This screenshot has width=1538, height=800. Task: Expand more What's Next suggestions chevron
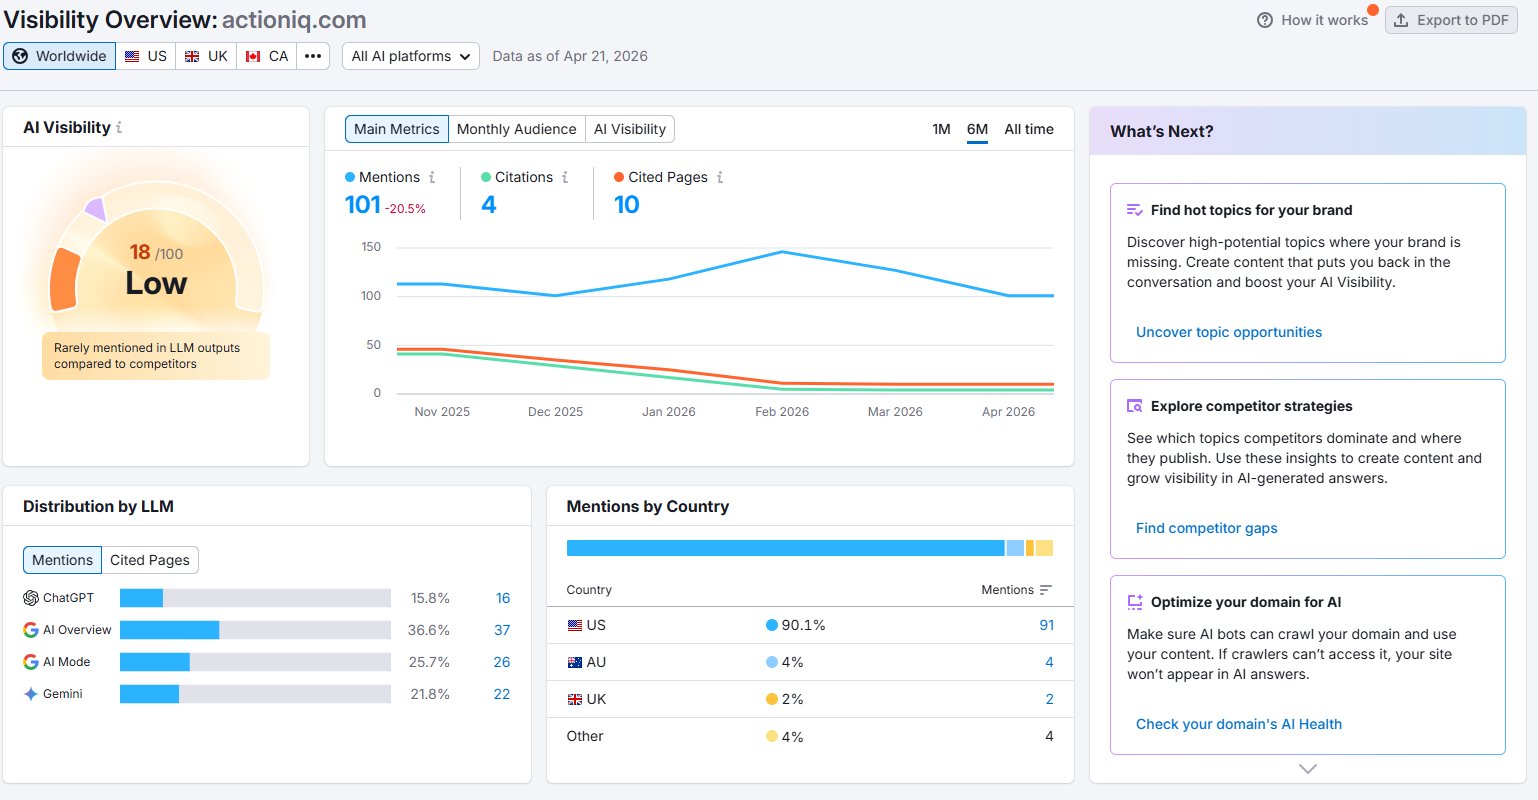tap(1308, 769)
